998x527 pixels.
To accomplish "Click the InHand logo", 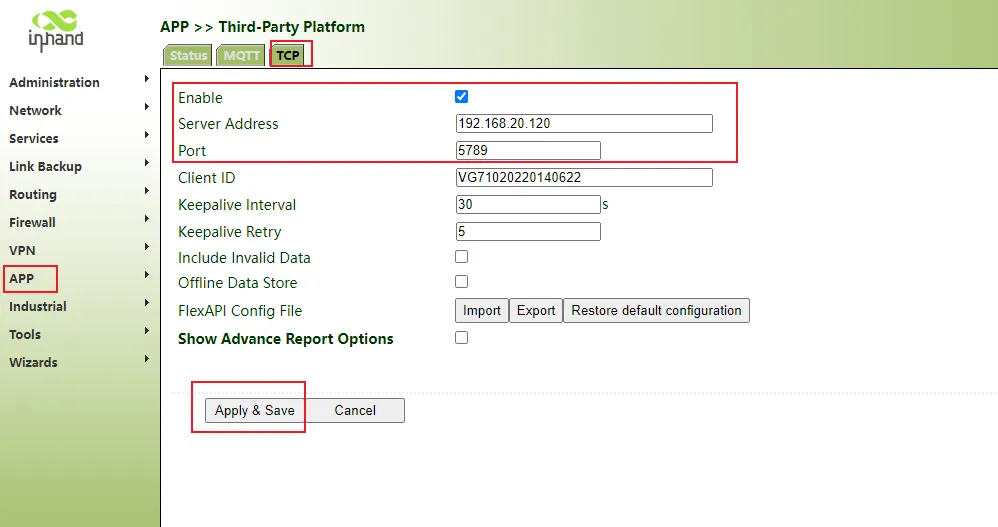I will tap(56, 30).
